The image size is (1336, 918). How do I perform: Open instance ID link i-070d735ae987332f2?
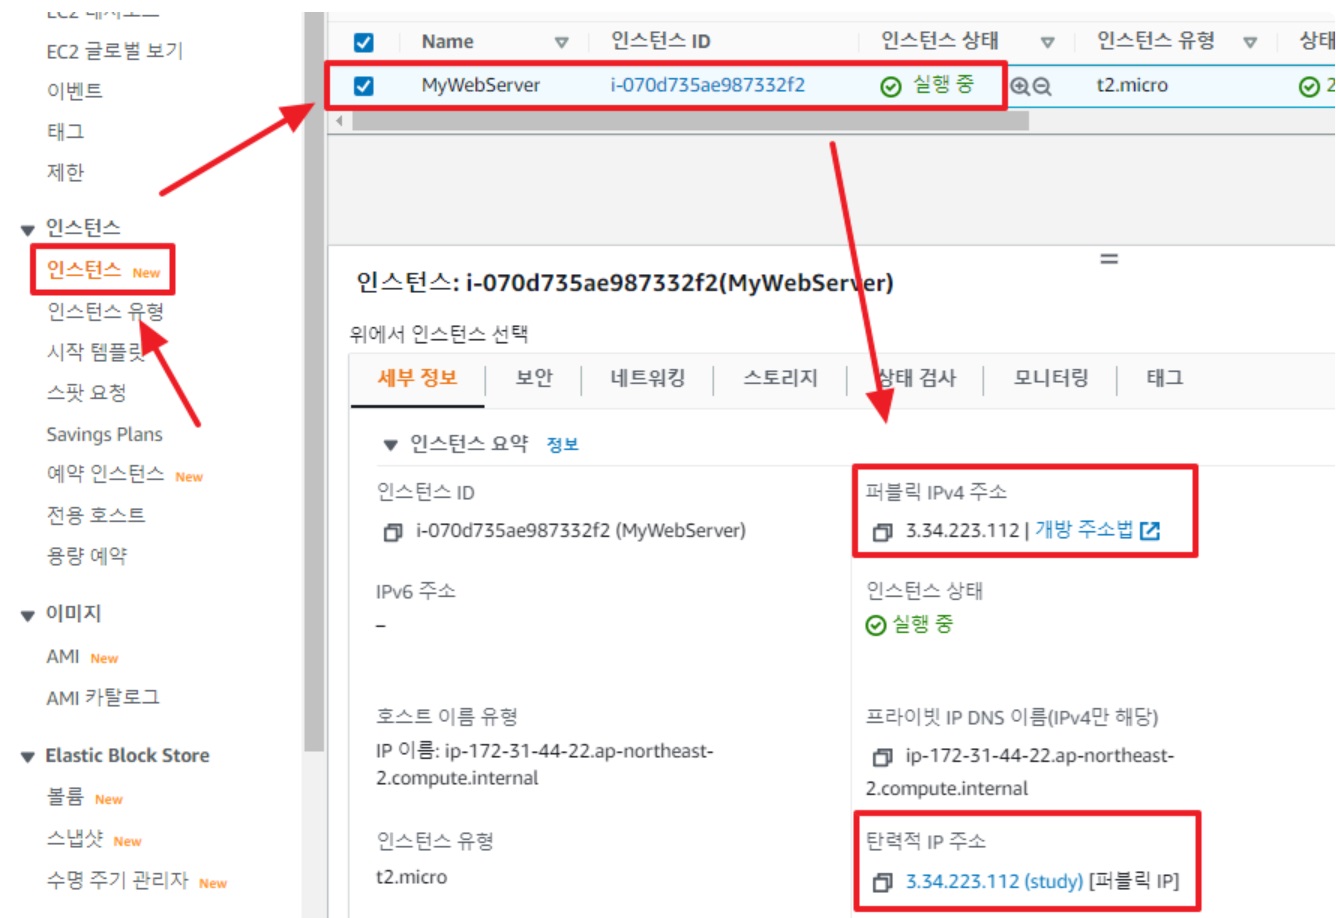tap(707, 85)
